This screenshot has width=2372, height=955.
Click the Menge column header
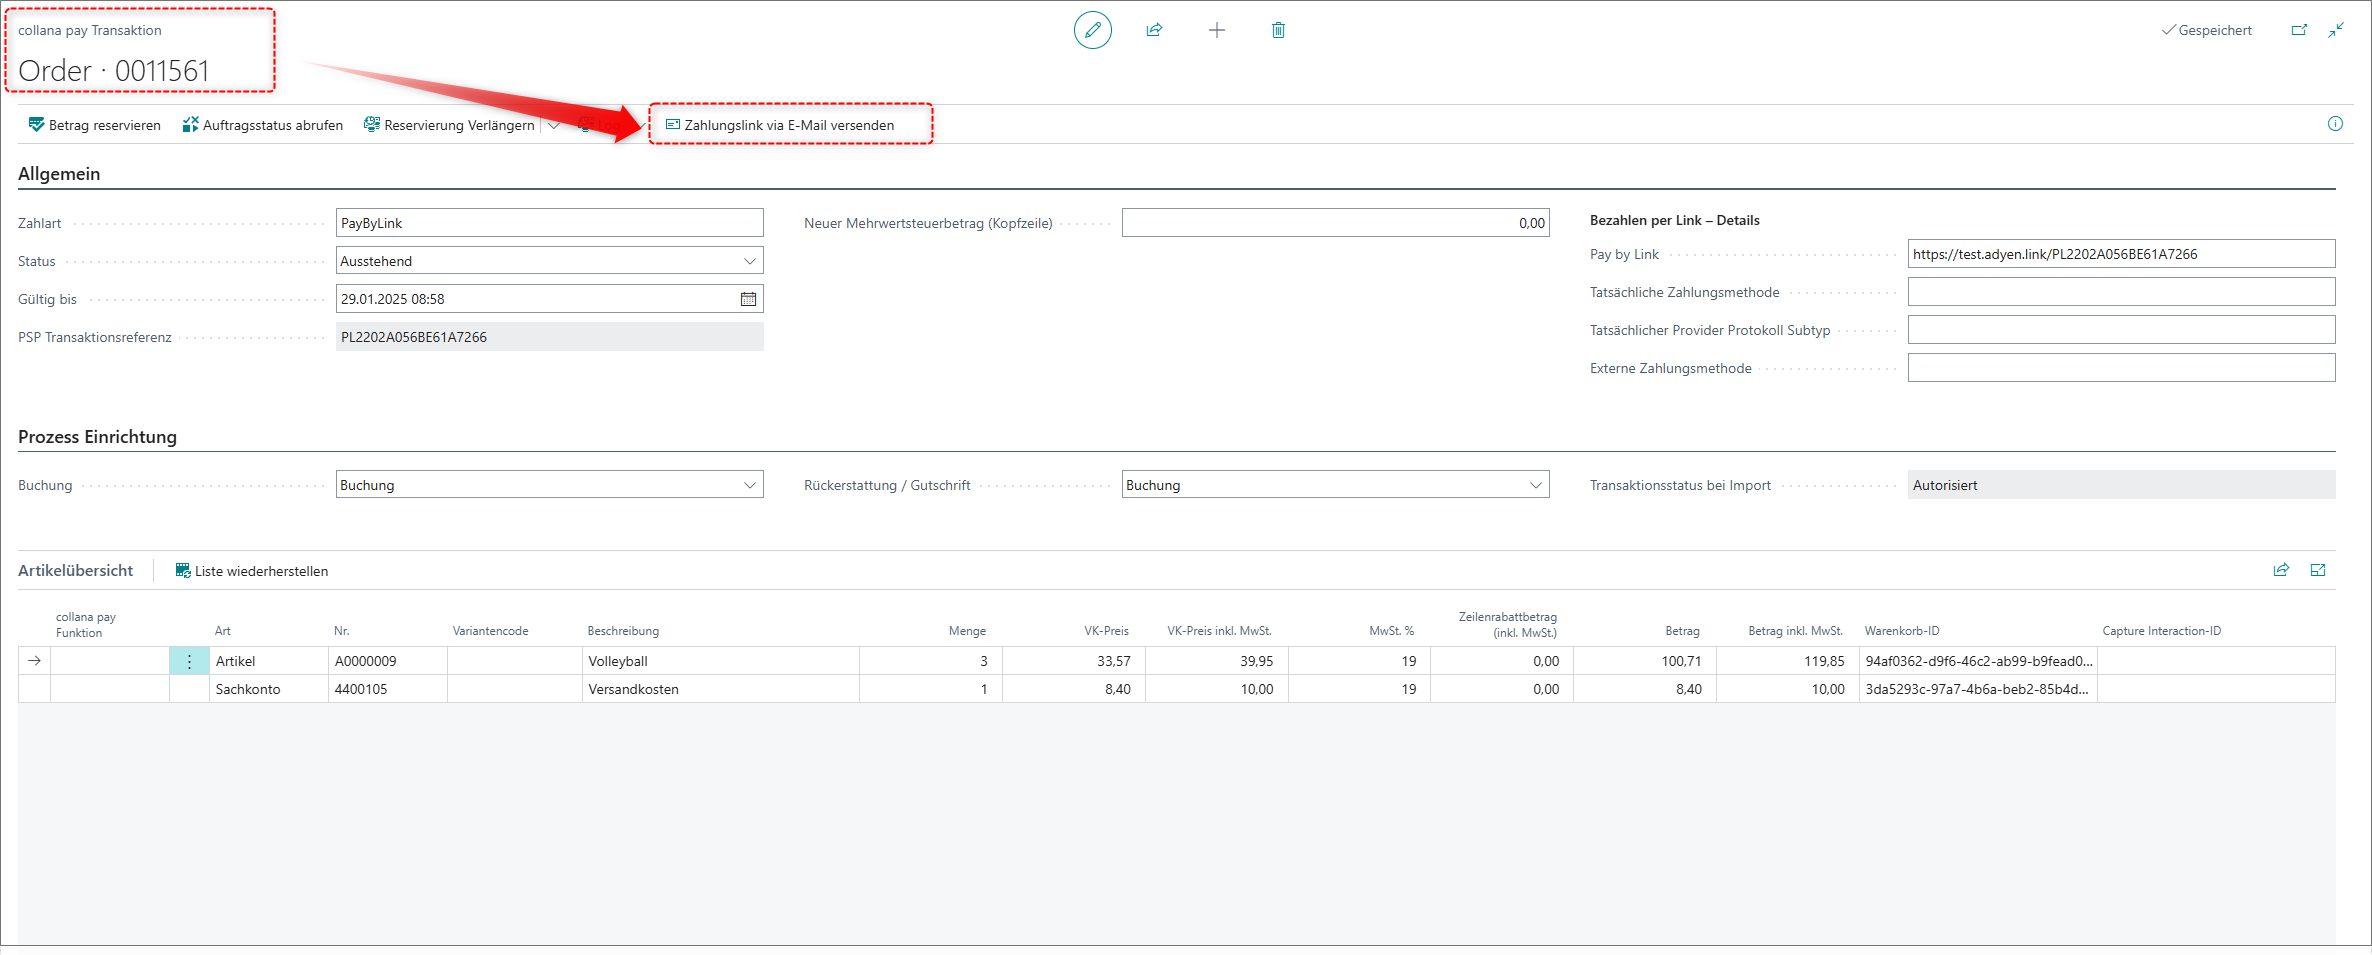tap(967, 631)
